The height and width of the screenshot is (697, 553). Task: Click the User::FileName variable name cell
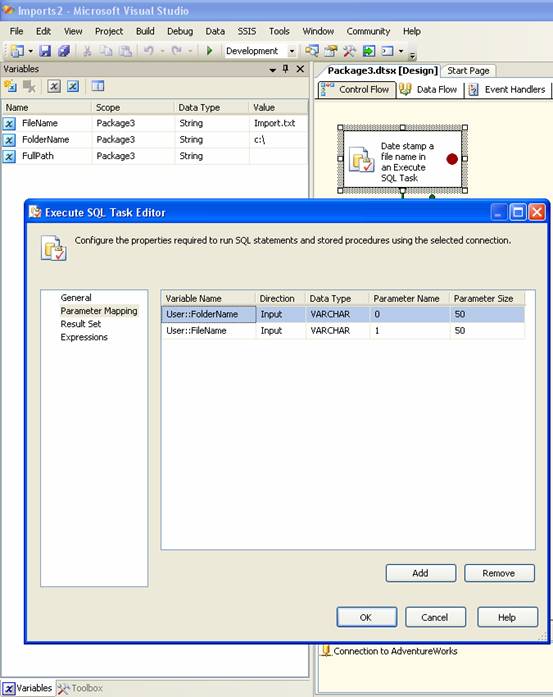click(208, 331)
